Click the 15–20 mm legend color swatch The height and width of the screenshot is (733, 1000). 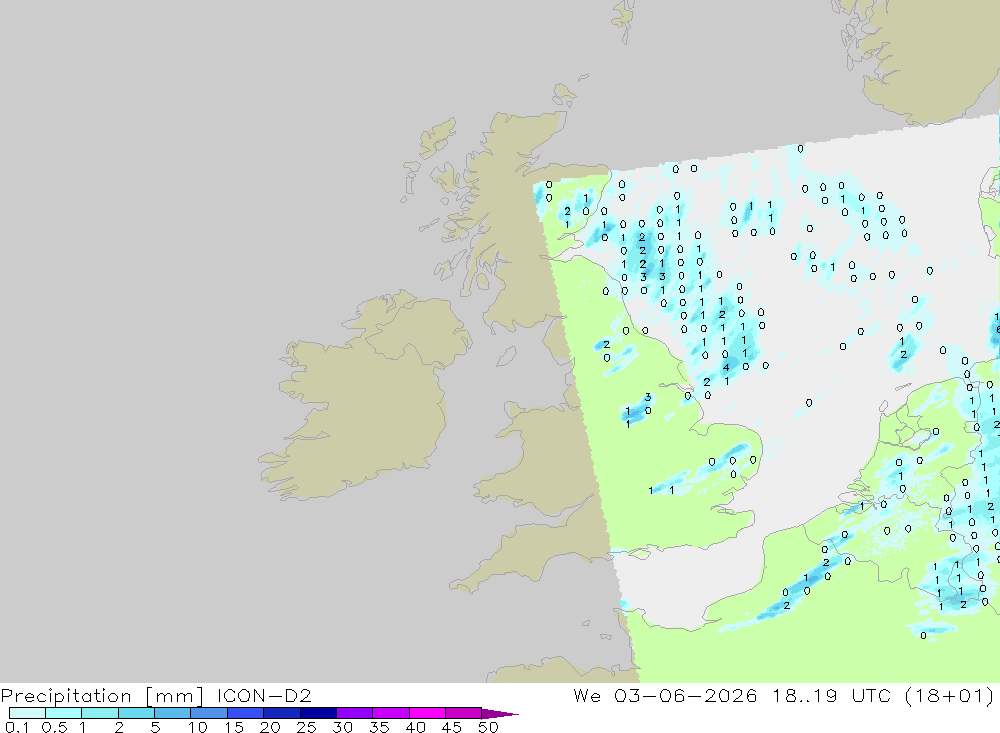[x=245, y=713]
